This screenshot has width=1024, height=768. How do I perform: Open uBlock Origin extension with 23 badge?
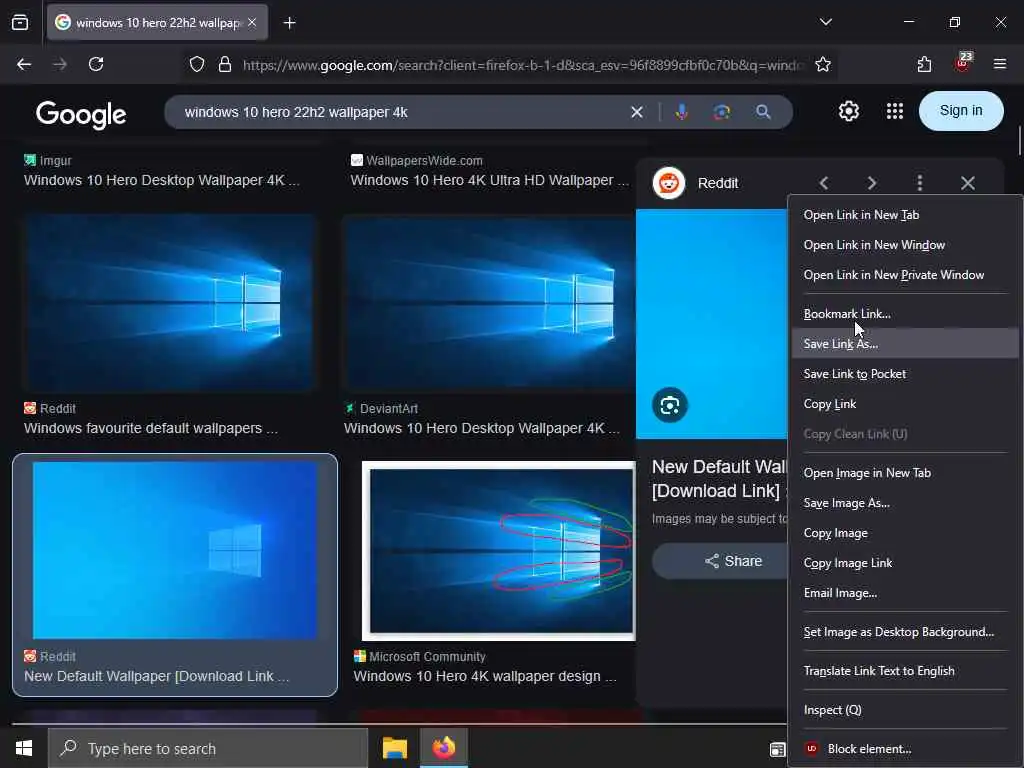click(962, 63)
